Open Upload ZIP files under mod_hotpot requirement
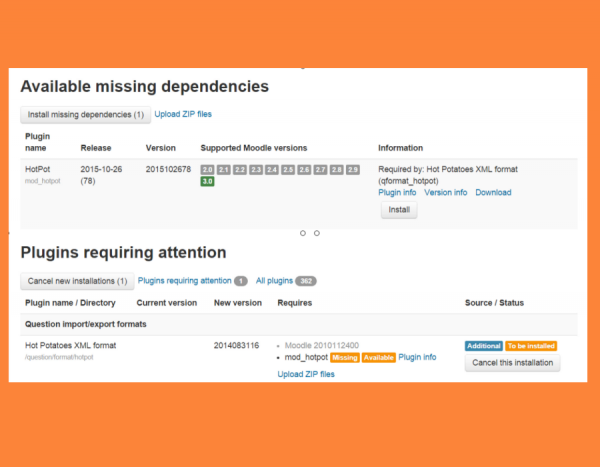 (x=306, y=374)
